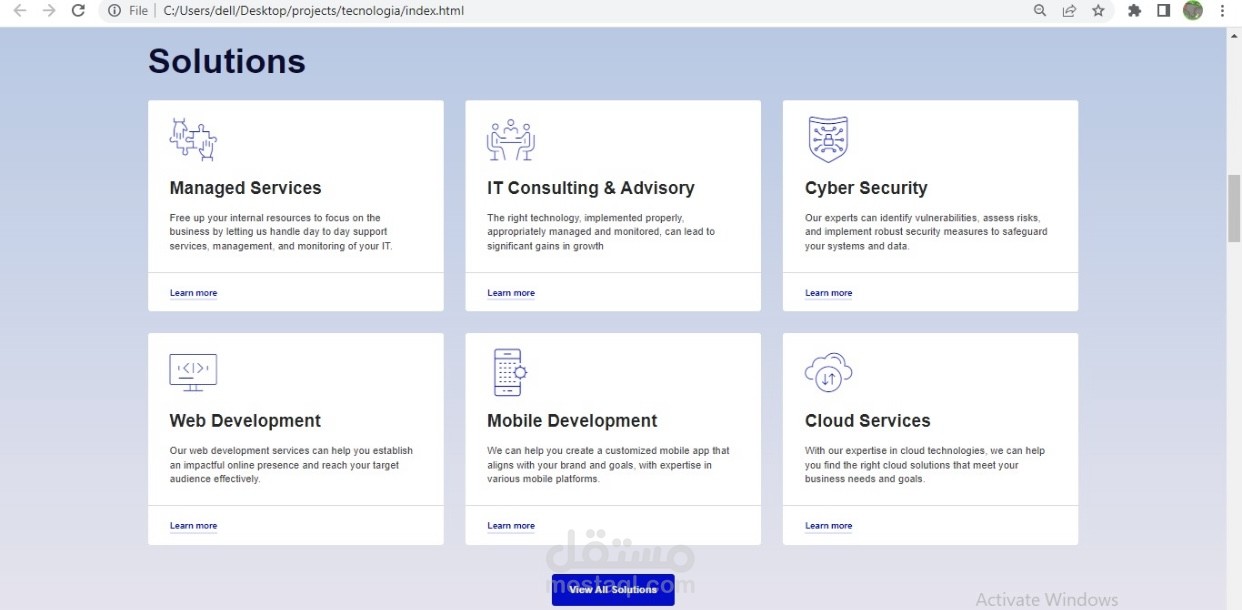This screenshot has height=610, width=1242.
Task: Click the browser back arrow
Action: click(20, 11)
